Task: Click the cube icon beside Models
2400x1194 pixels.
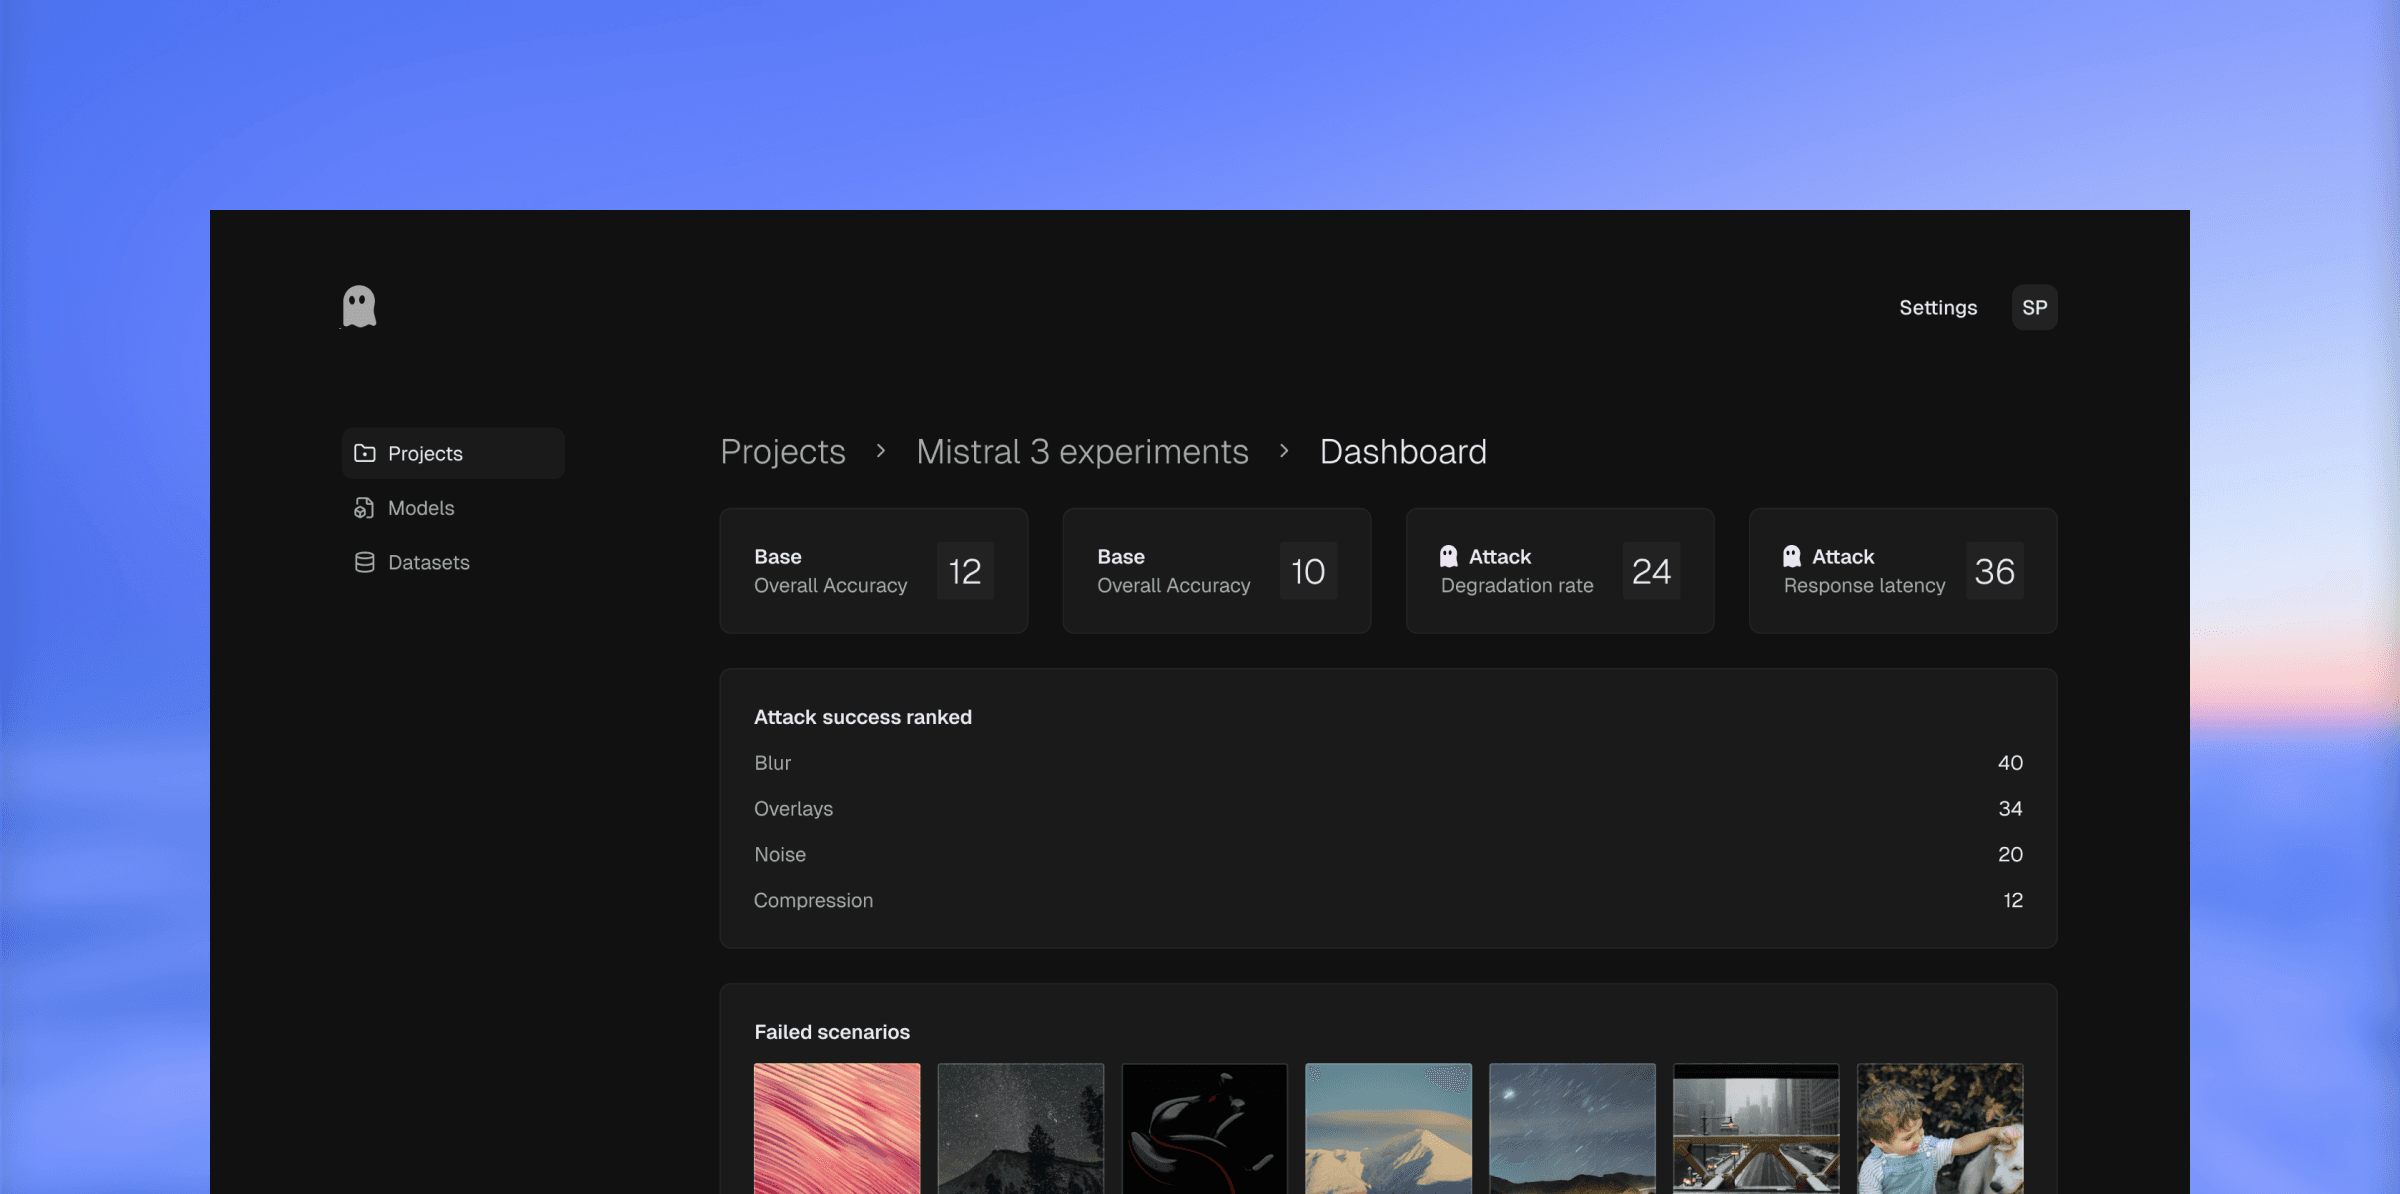Action: click(365, 508)
